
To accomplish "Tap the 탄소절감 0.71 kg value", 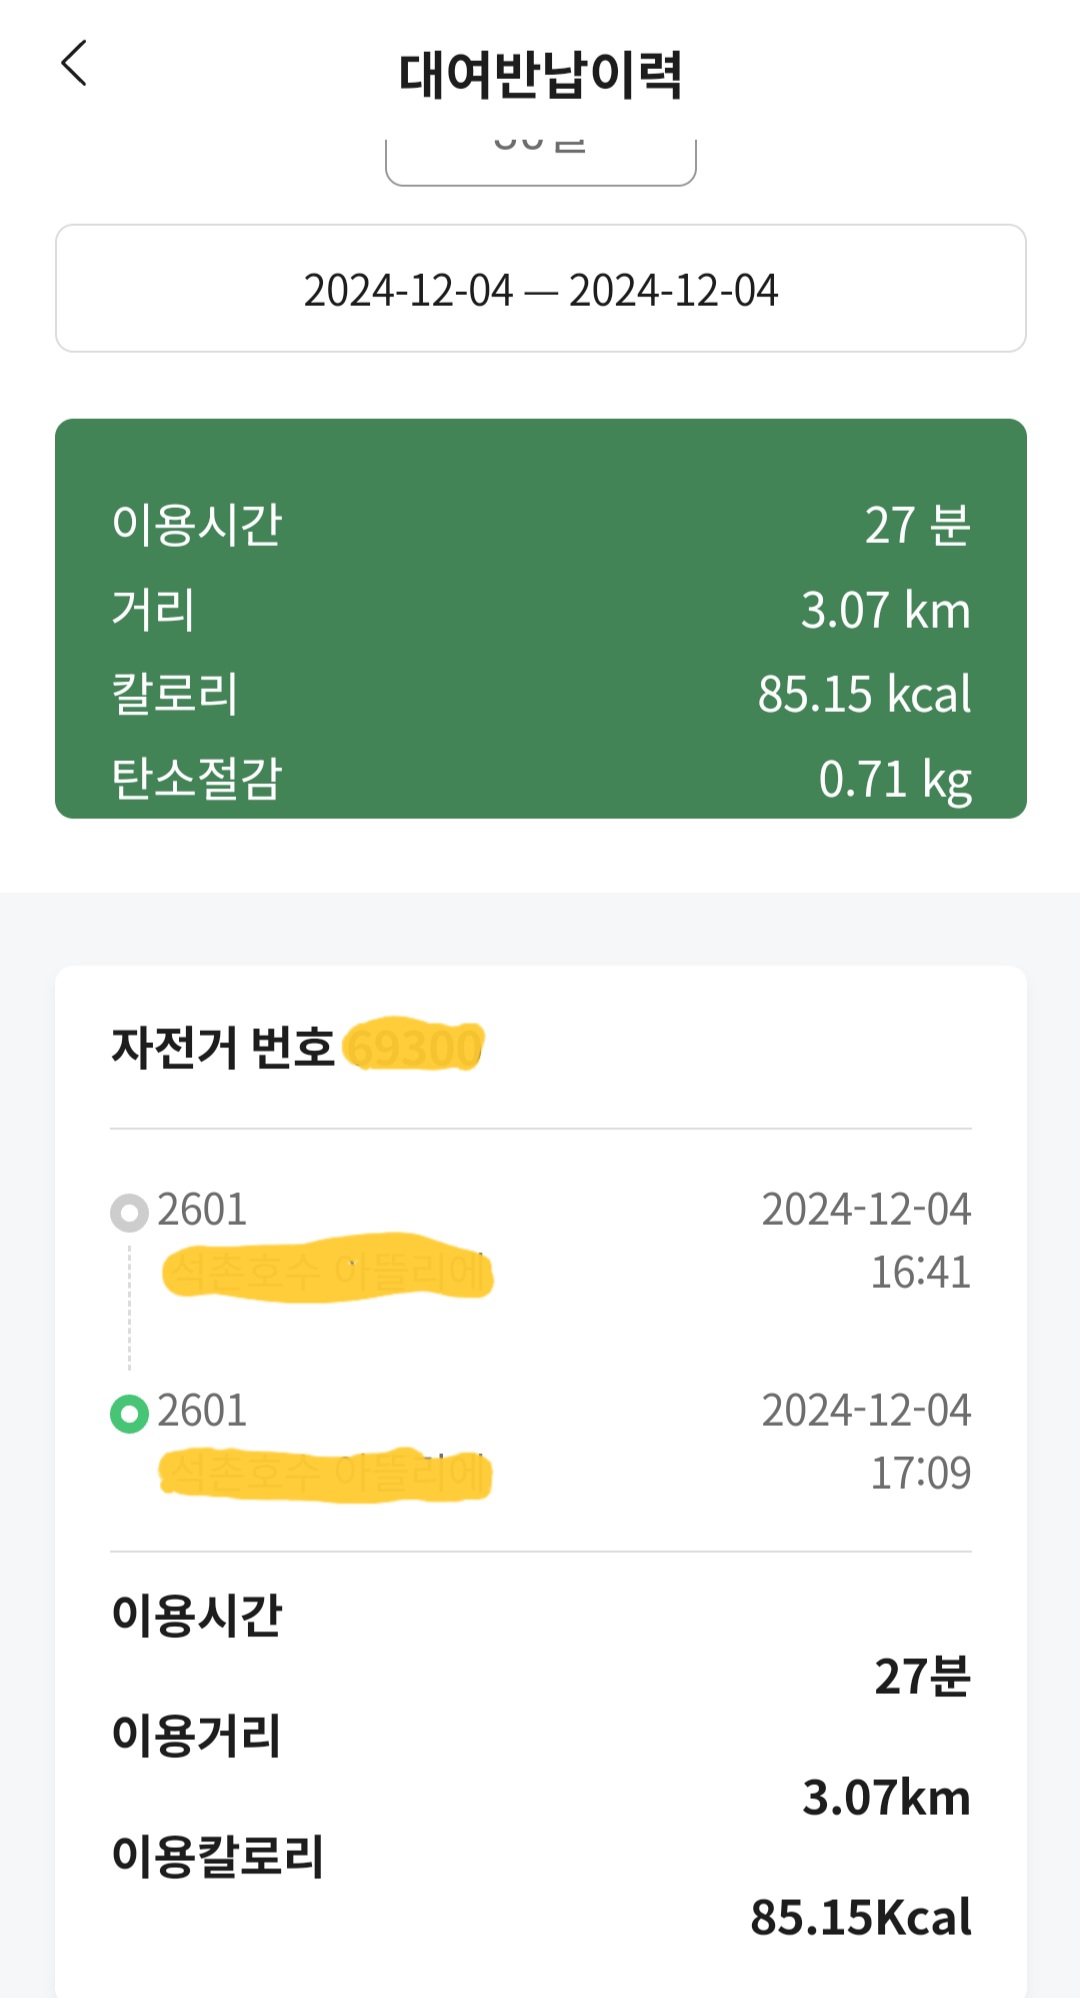I will click(x=894, y=780).
